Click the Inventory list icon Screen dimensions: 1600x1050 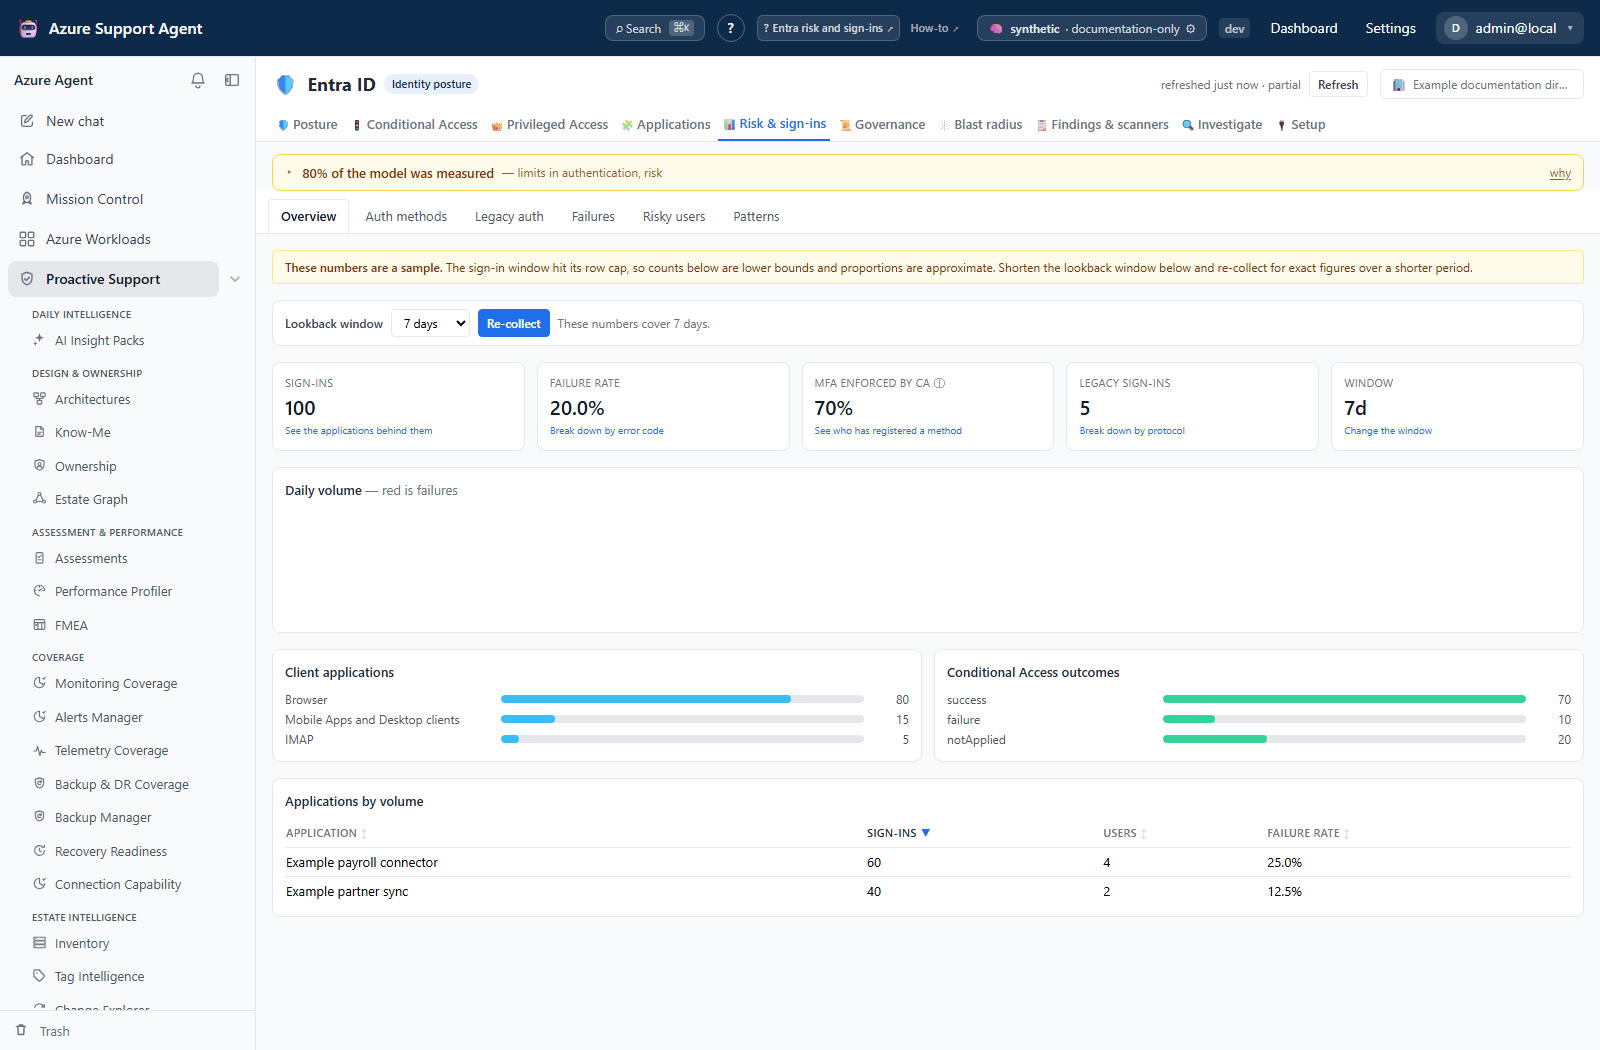40,943
